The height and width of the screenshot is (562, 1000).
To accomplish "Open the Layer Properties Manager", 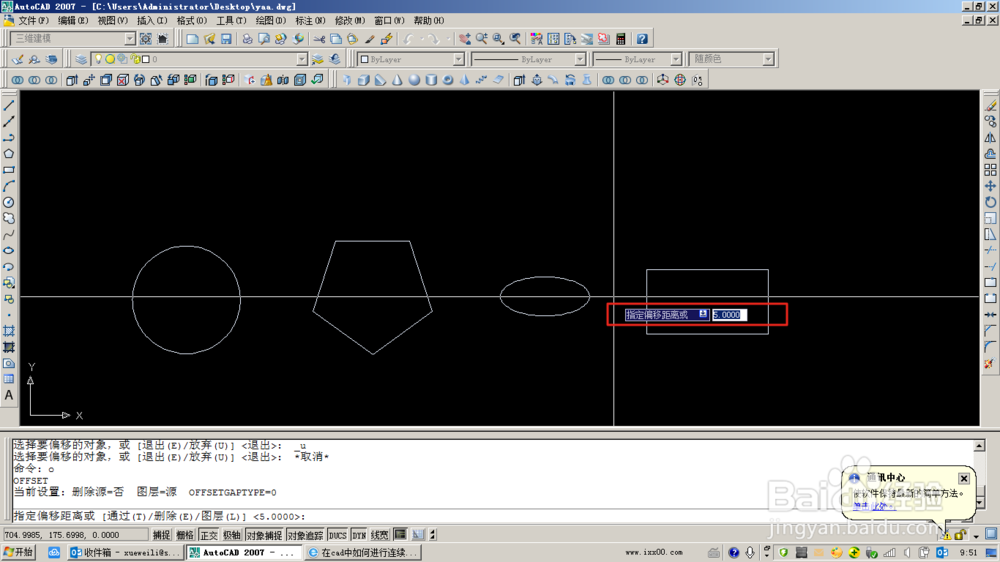I will (x=81, y=59).
